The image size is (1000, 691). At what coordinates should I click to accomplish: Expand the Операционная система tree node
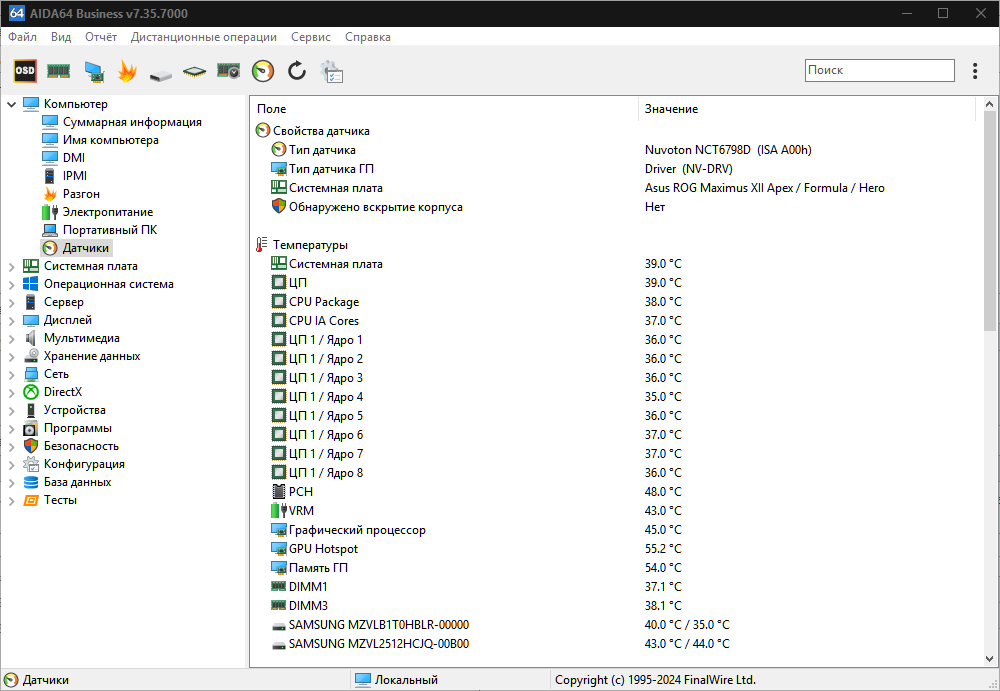coord(11,285)
